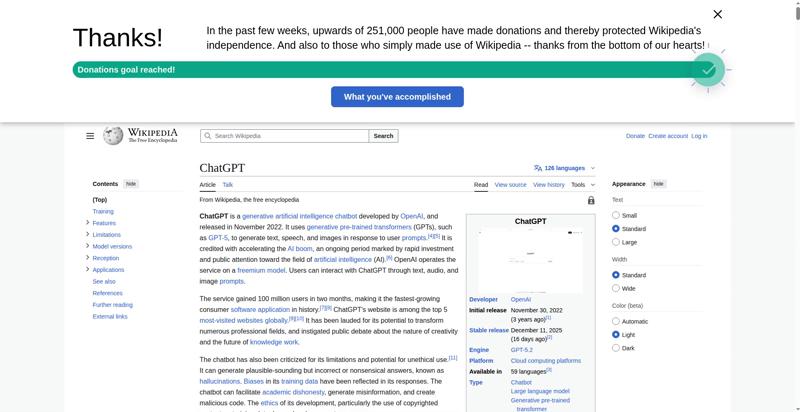Click the green checkmark goal icon

(x=707, y=70)
